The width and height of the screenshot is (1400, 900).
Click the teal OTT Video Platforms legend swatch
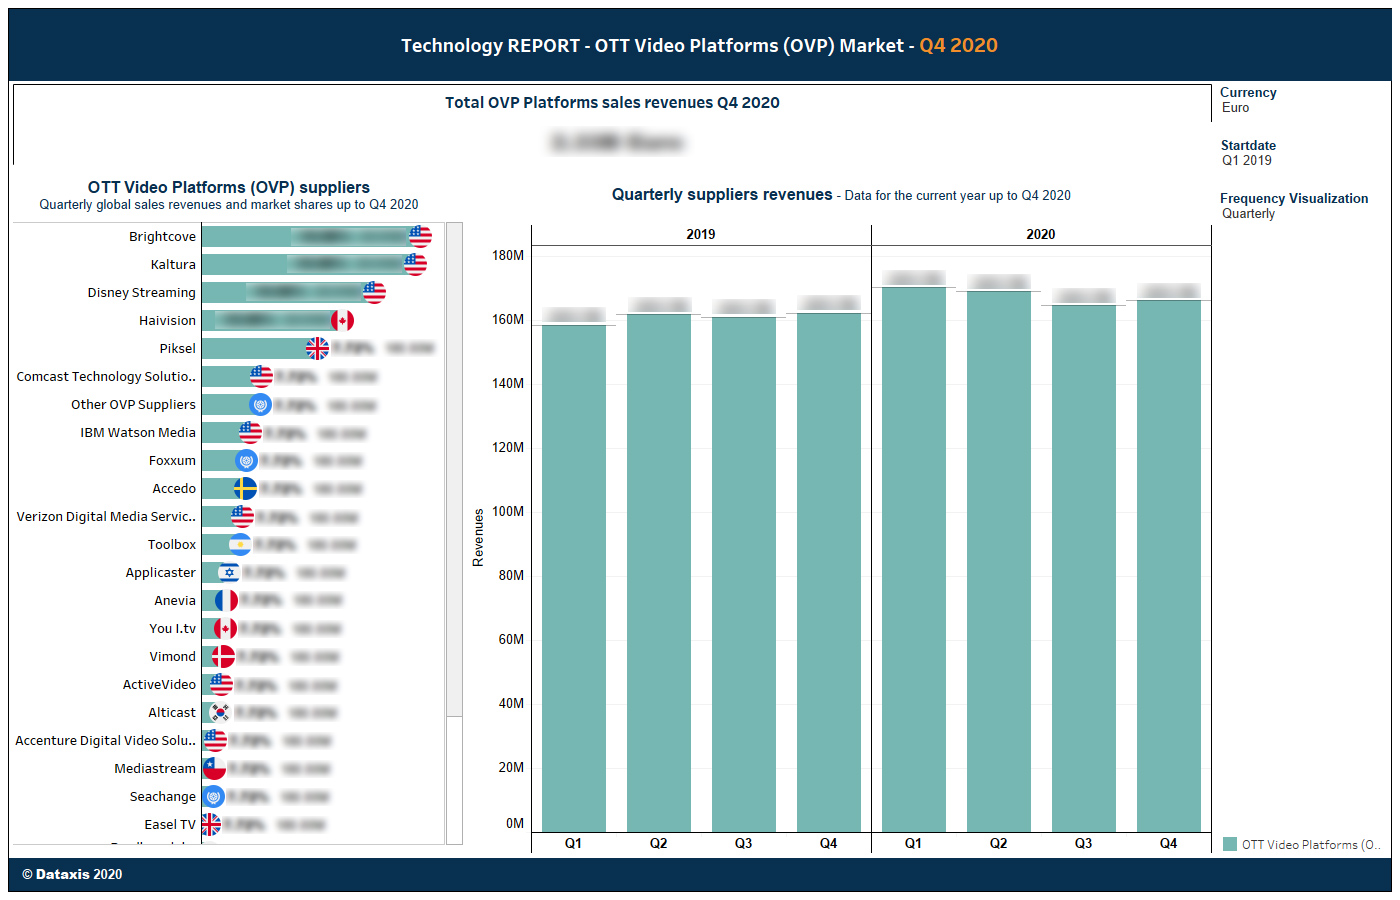coord(1230,844)
